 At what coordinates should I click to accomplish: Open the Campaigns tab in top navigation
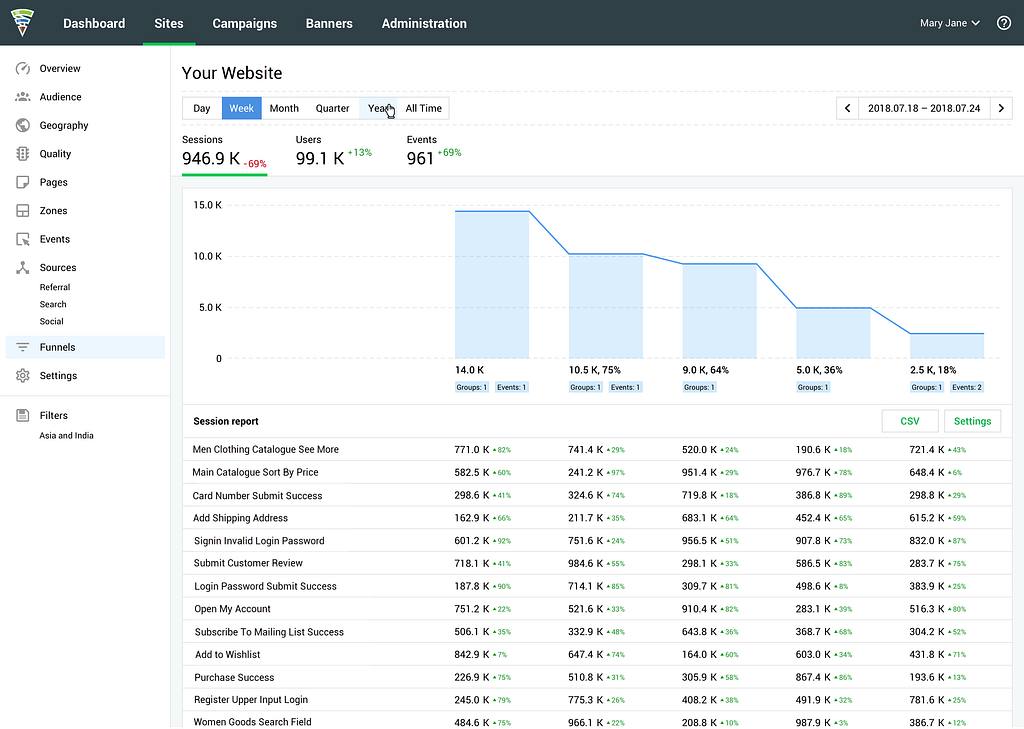(244, 23)
